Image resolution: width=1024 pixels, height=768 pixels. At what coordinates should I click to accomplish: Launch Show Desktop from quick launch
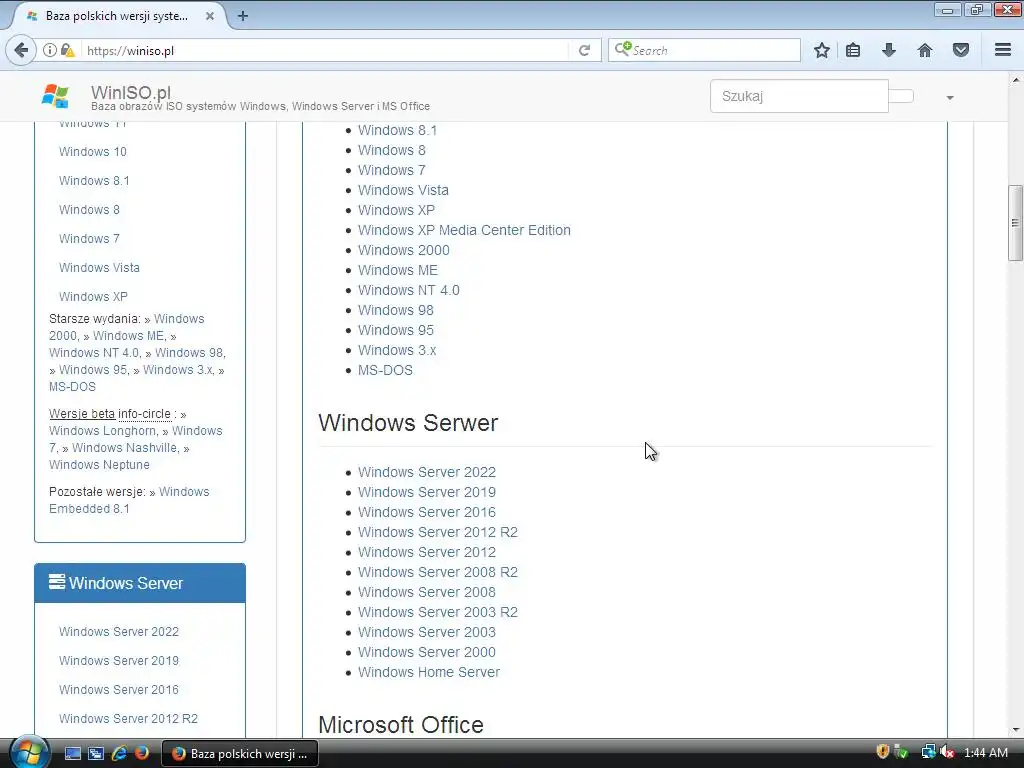[x=72, y=754]
